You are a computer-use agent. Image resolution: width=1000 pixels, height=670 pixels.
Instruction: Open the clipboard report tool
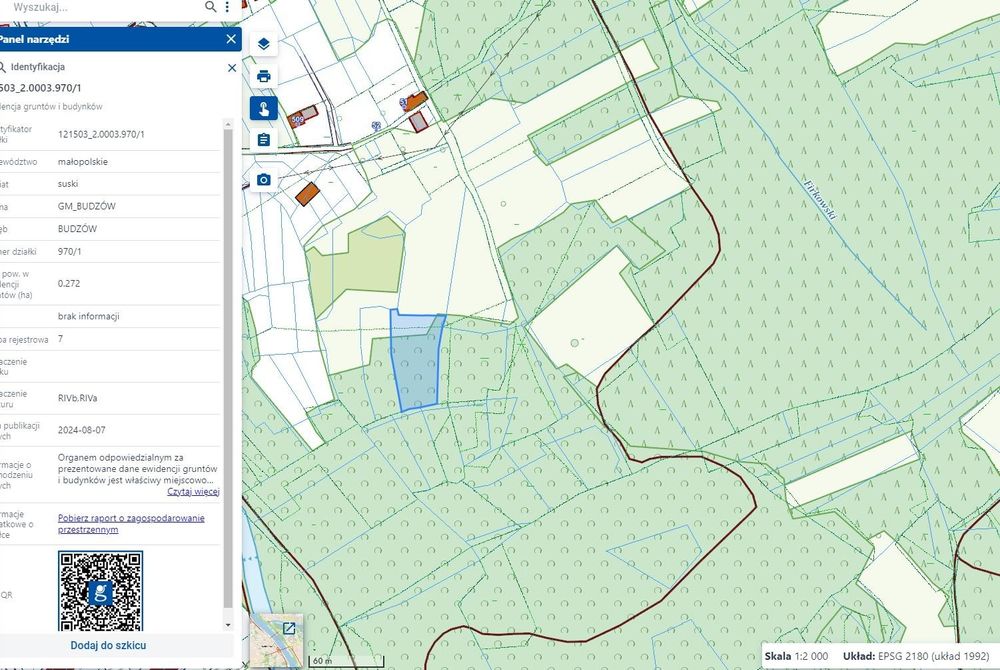point(263,140)
